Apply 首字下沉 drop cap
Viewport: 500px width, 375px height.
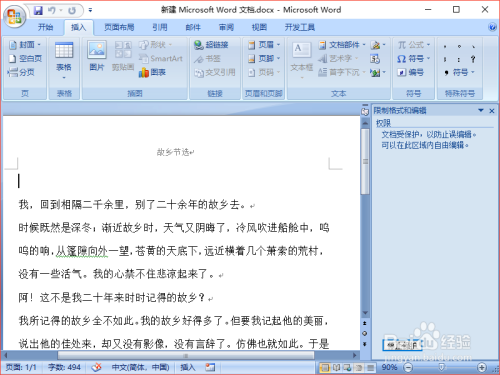coord(342,72)
